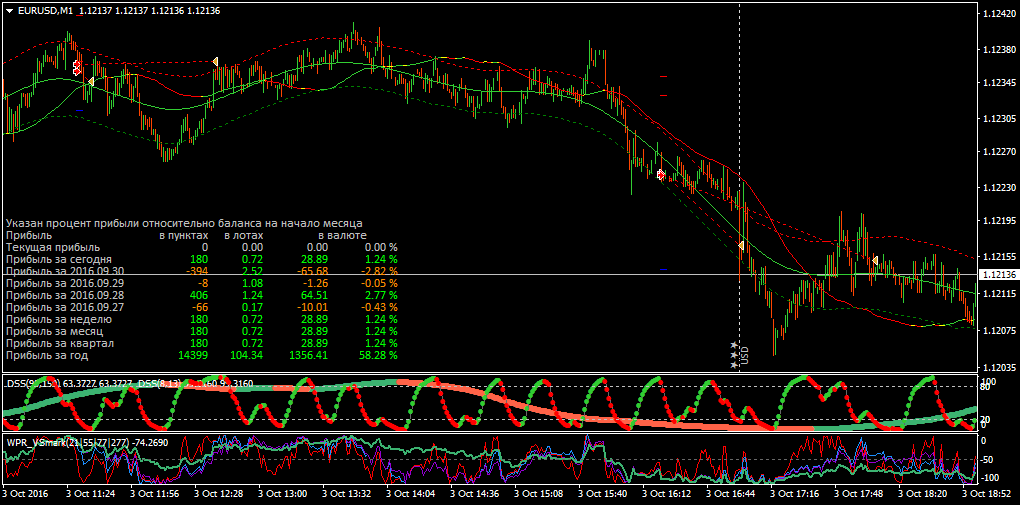The width and height of the screenshot is (1020, 505).
Task: Select the red cross order marker near 16:12
Action: [x=661, y=174]
